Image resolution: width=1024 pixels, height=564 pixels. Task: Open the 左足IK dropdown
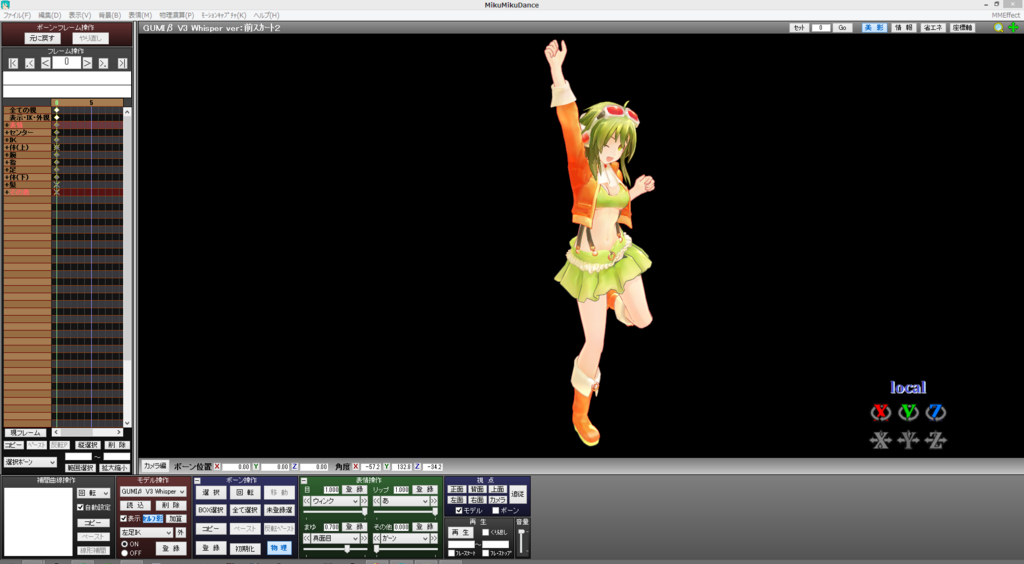[146, 533]
